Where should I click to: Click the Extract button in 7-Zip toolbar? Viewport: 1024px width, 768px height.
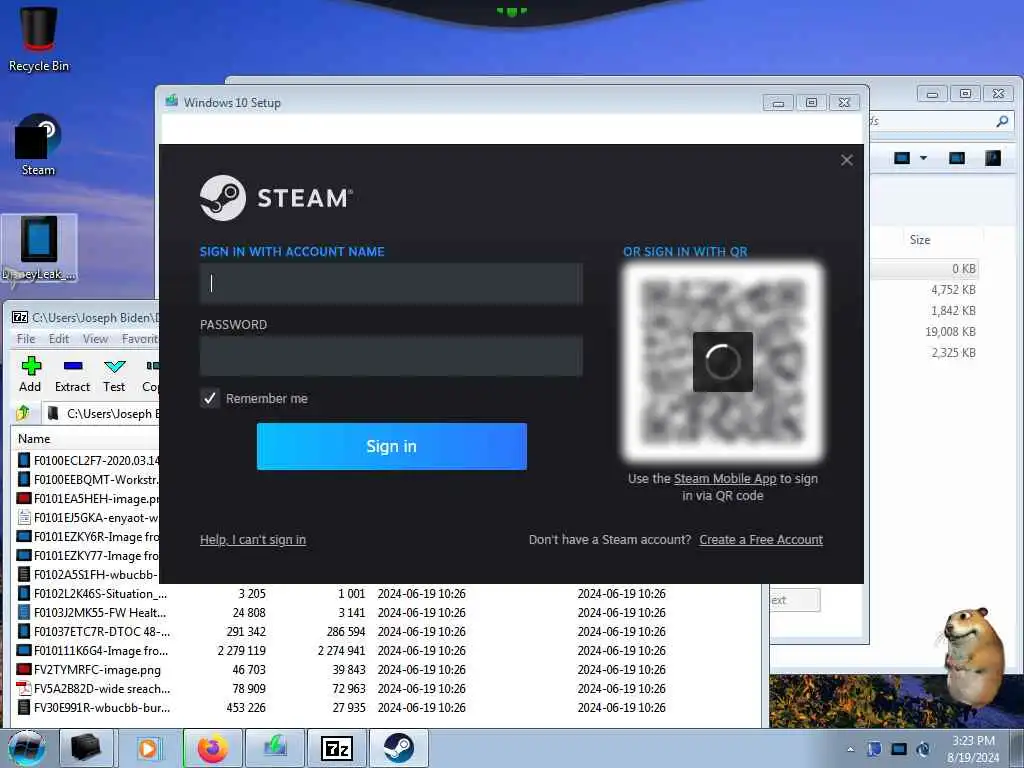click(x=72, y=375)
